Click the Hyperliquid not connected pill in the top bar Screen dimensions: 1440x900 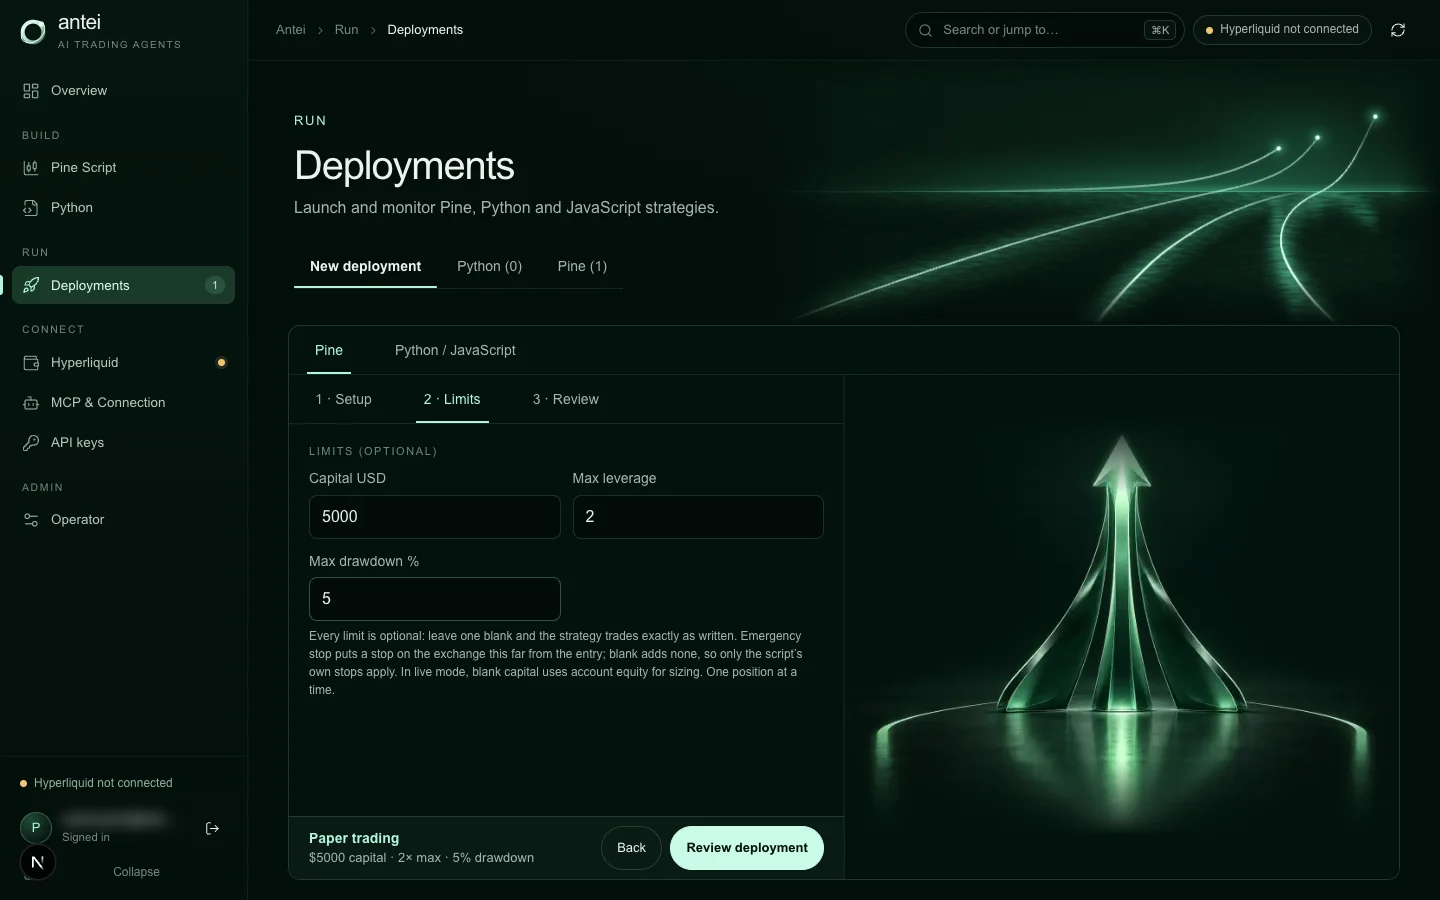[x=1282, y=30]
